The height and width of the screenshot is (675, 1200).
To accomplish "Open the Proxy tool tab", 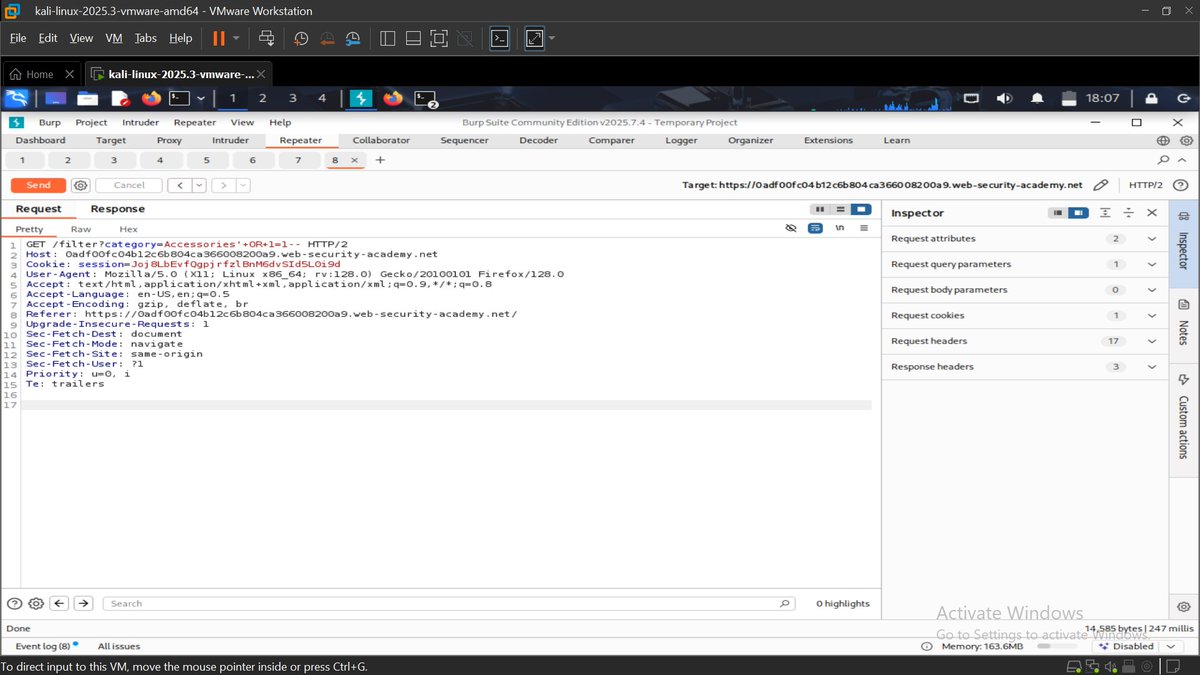I will pyautogui.click(x=169, y=140).
